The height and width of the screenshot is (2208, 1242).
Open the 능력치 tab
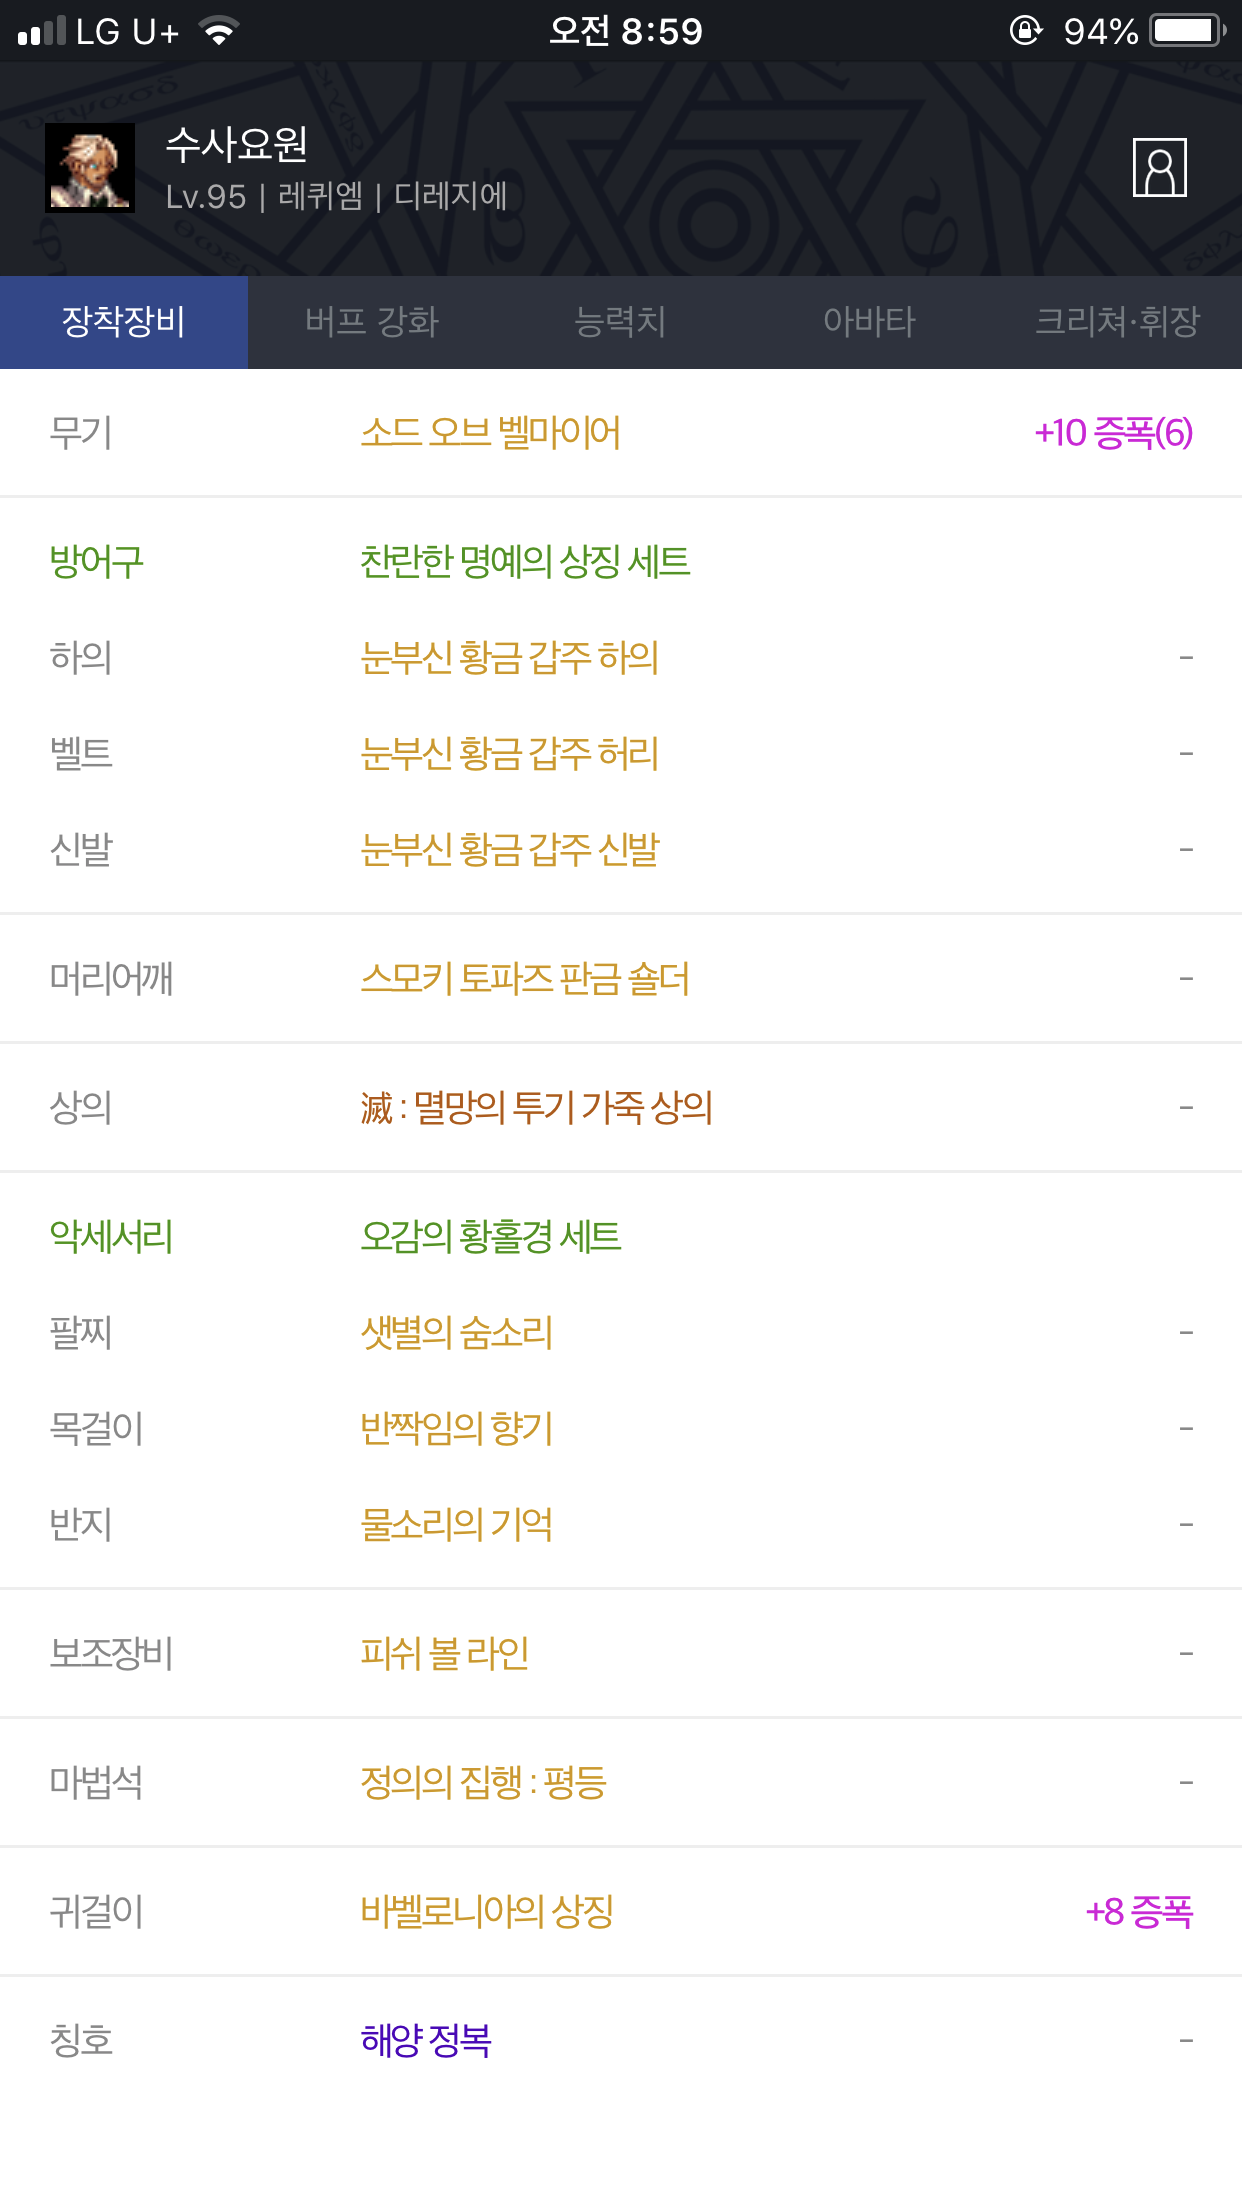click(620, 322)
